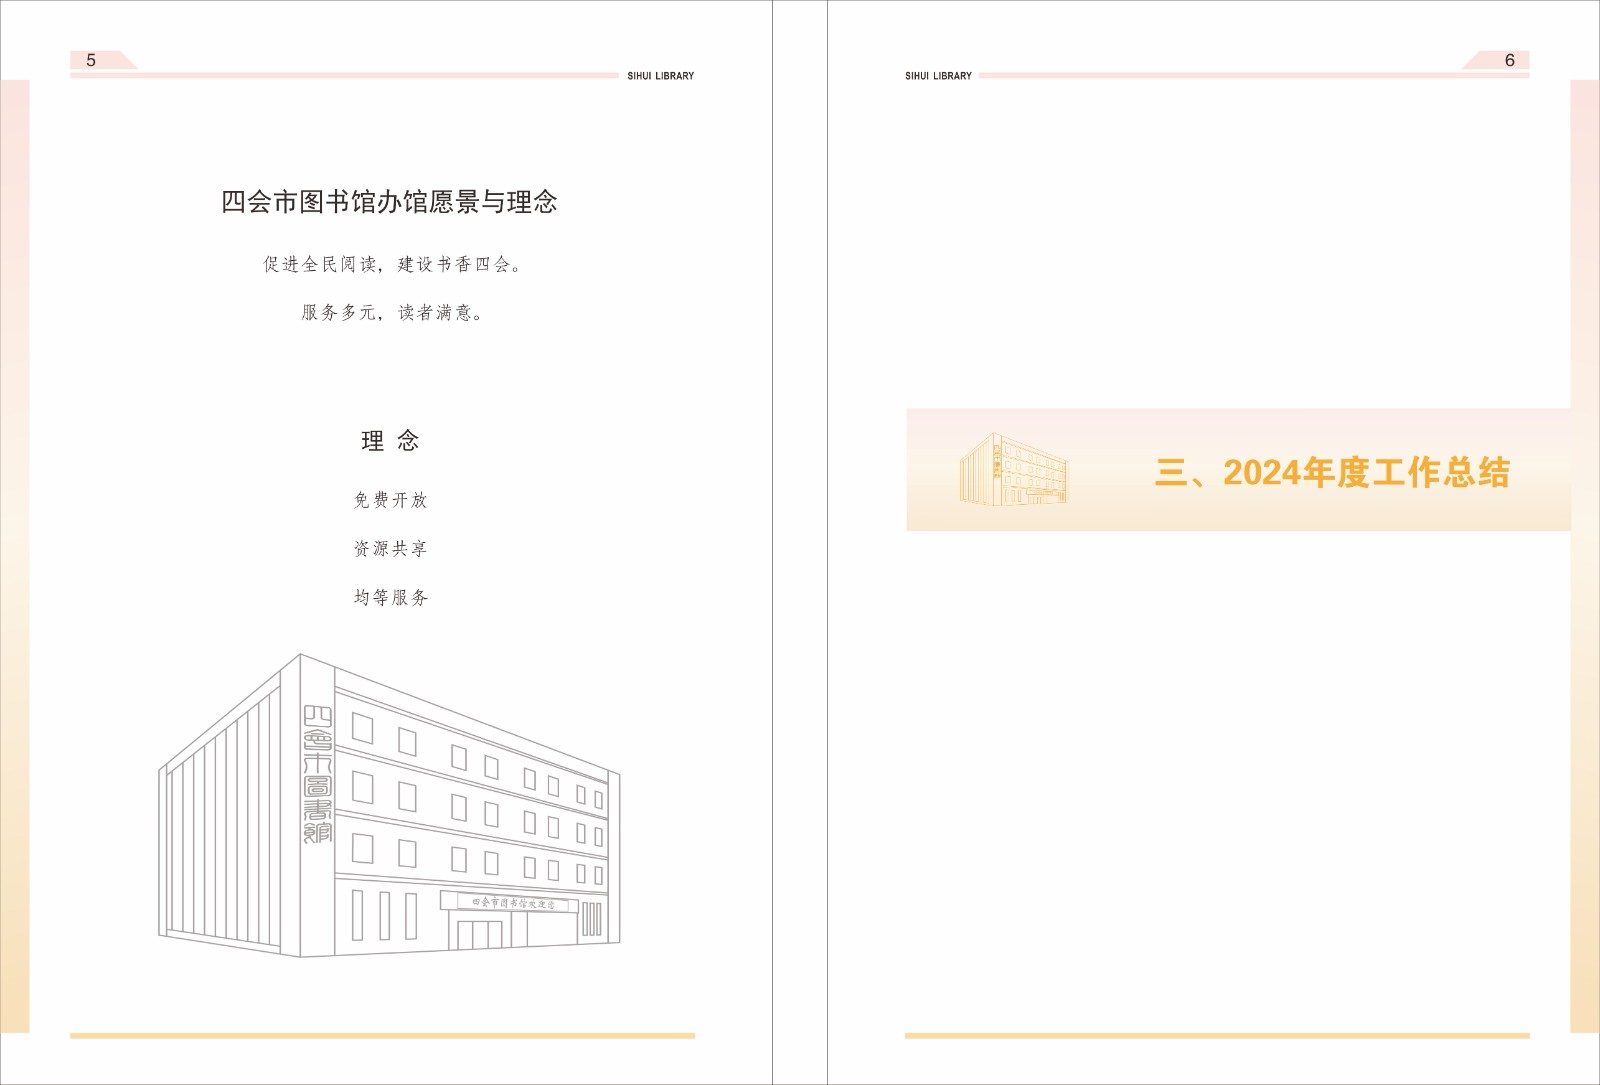Click the SIHUI LIBRARY header on right page

(x=938, y=76)
